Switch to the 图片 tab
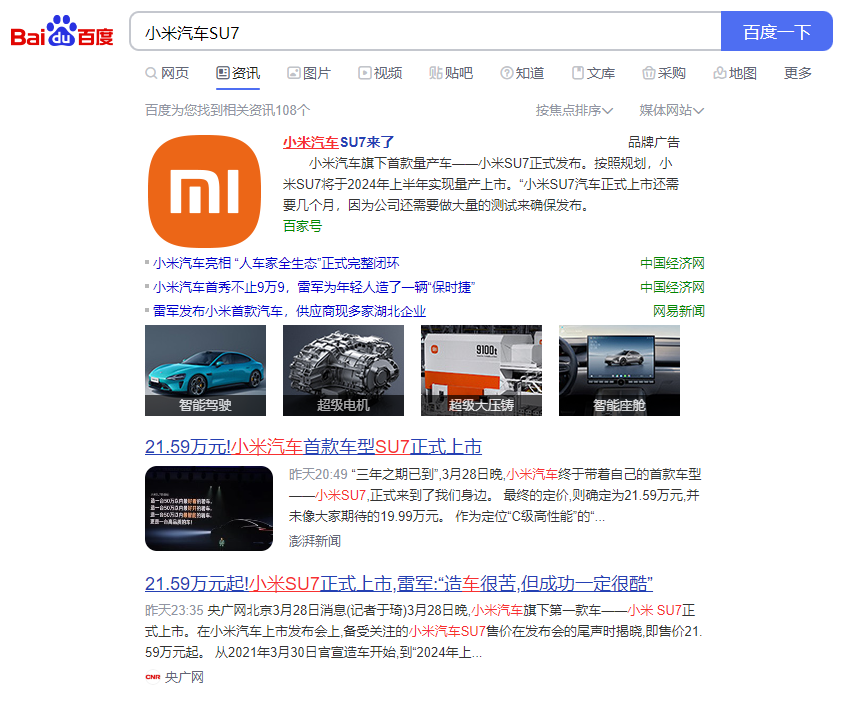This screenshot has width=842, height=701. [309, 73]
